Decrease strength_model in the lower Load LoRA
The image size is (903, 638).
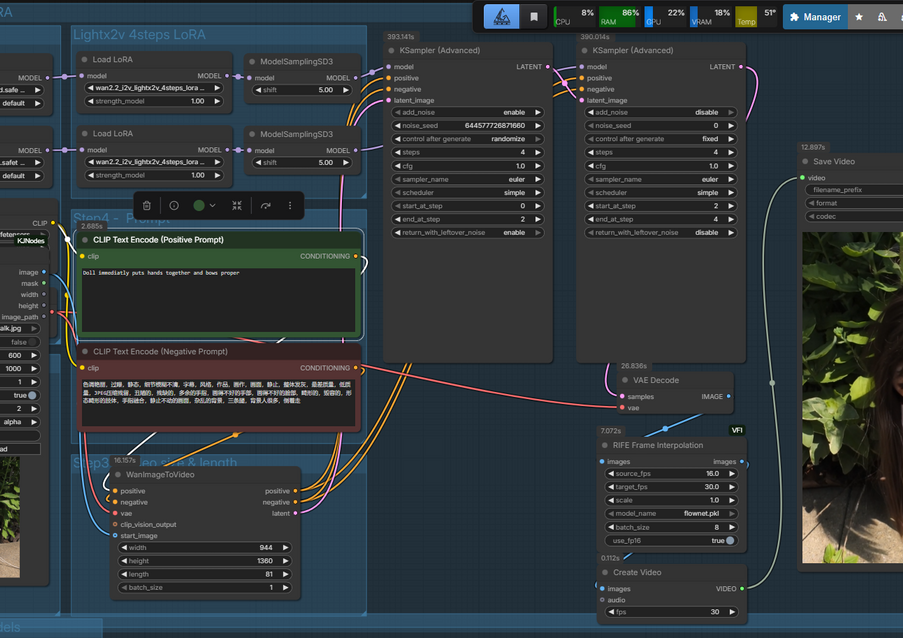coord(90,175)
